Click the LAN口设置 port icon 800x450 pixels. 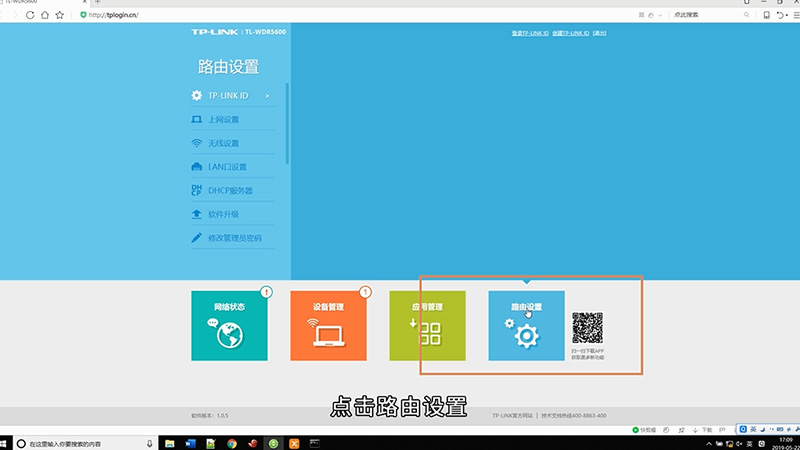click(x=196, y=167)
